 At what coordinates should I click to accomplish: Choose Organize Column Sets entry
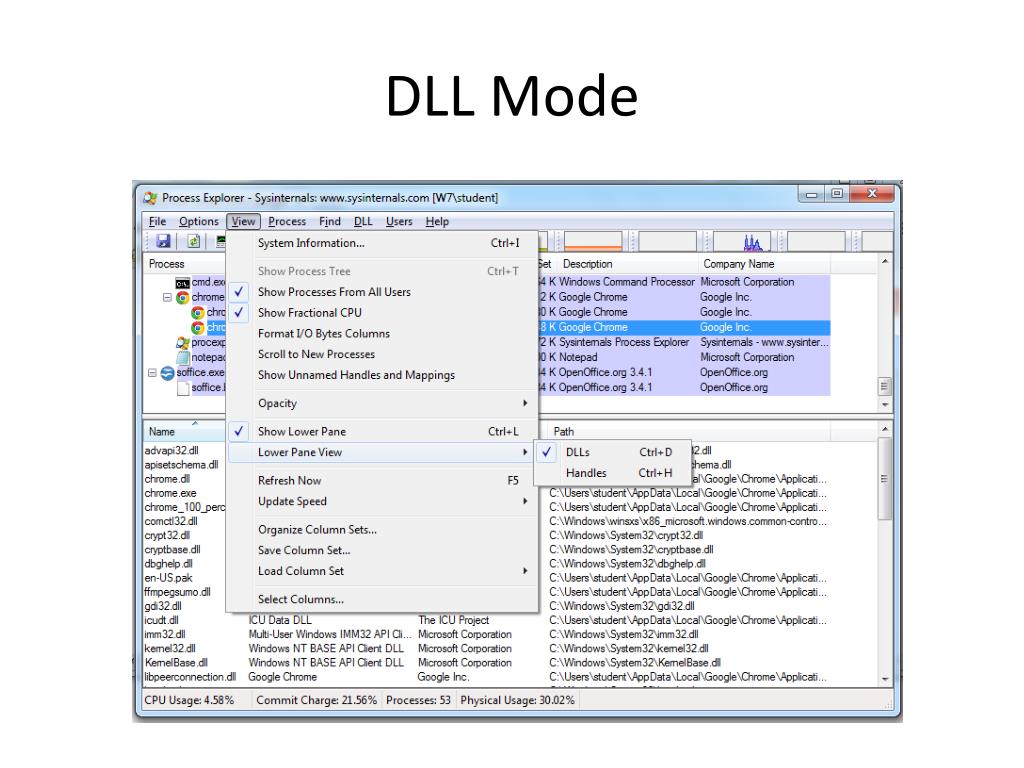coord(382,530)
